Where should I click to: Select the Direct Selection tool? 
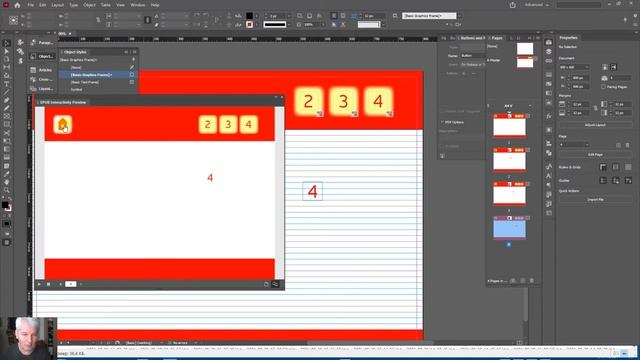point(6,51)
